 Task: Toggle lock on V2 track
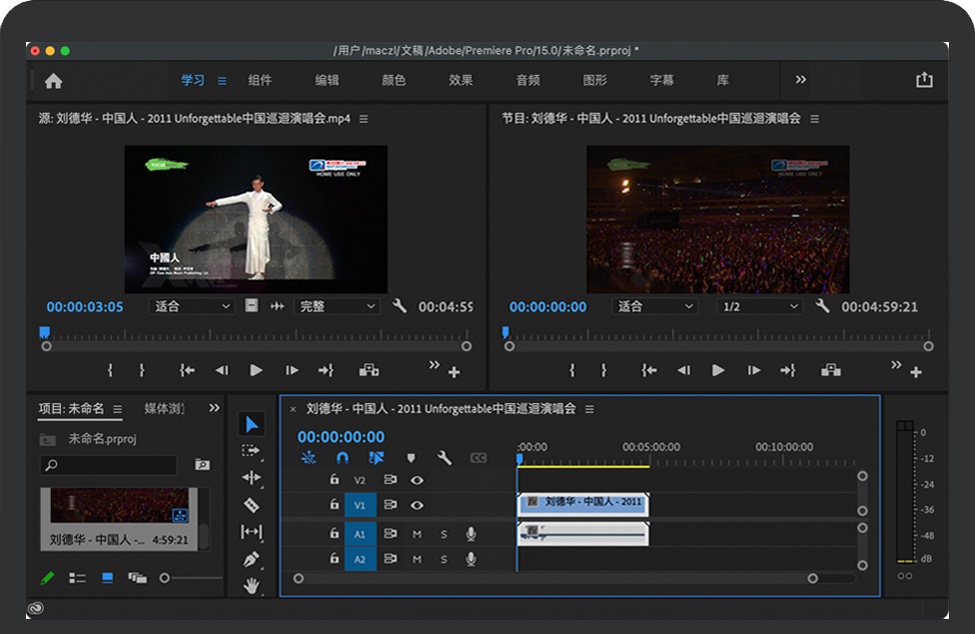pos(335,480)
